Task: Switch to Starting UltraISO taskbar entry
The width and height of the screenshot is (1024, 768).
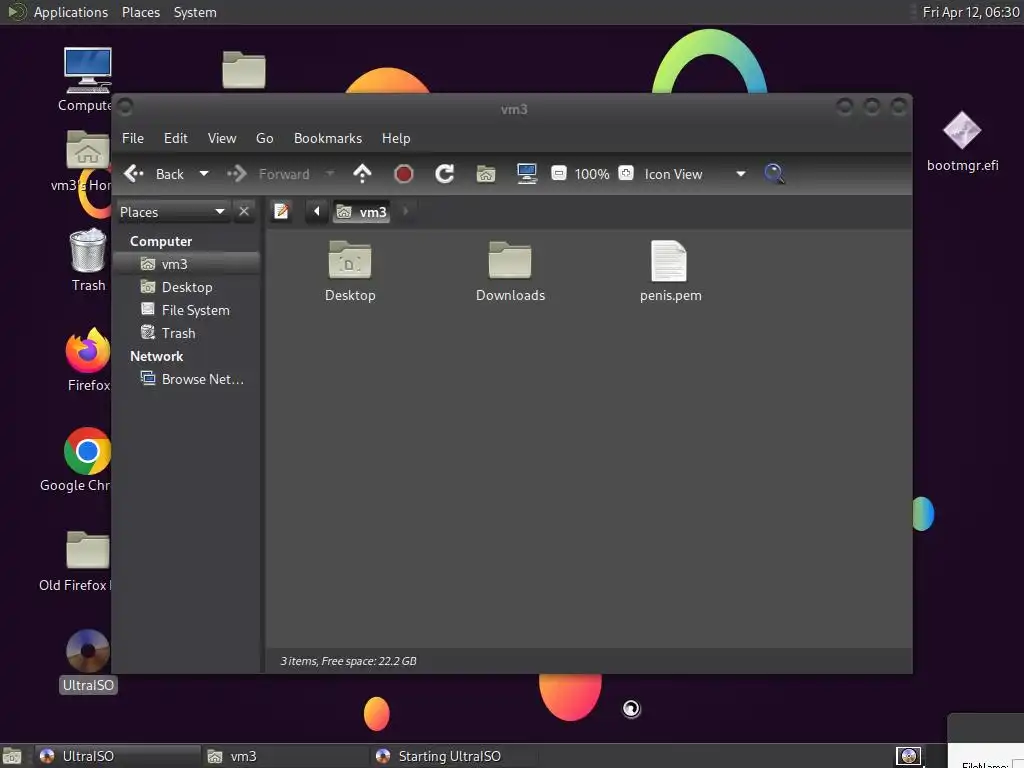Action: (x=455, y=756)
